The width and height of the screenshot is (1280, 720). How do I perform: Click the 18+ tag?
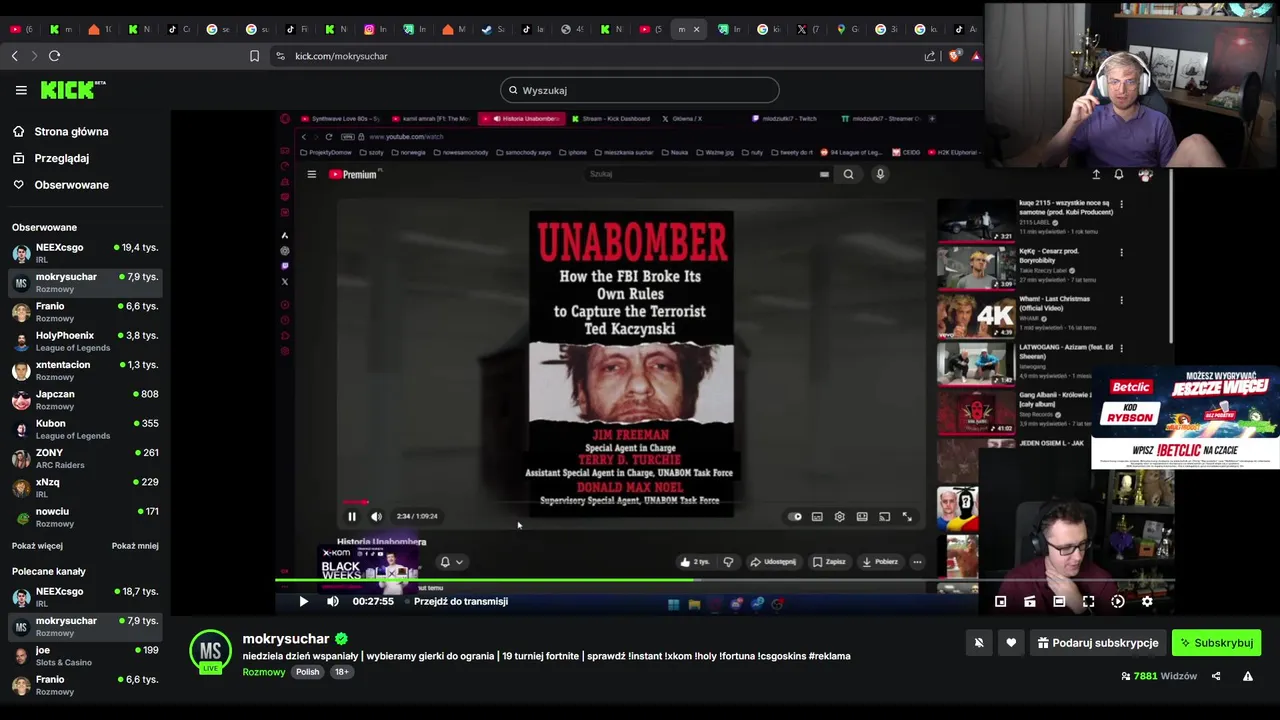pos(341,672)
